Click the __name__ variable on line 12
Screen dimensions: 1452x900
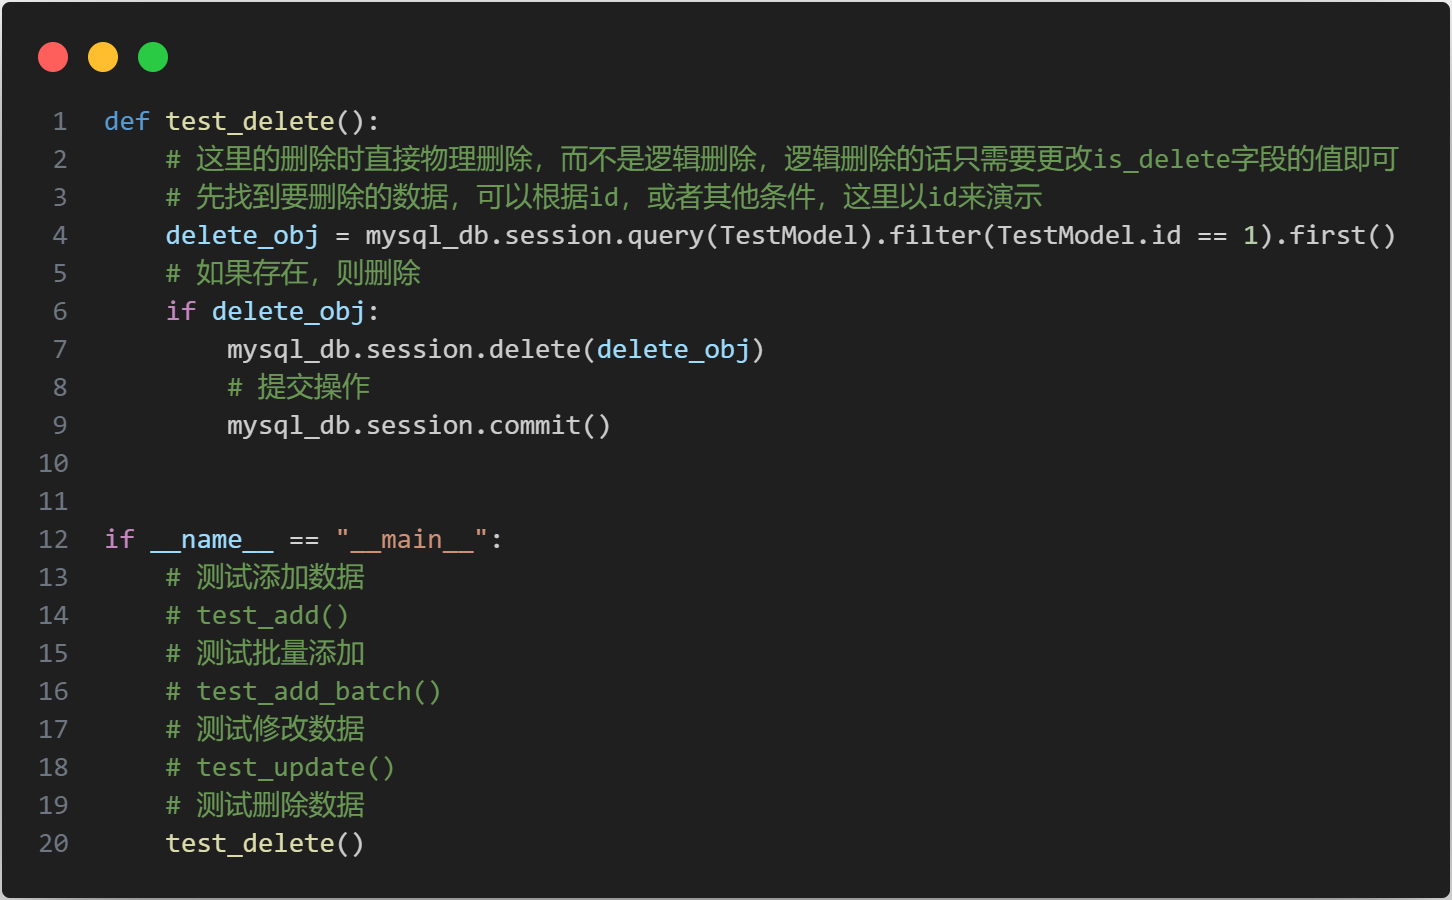pyautogui.click(x=212, y=540)
